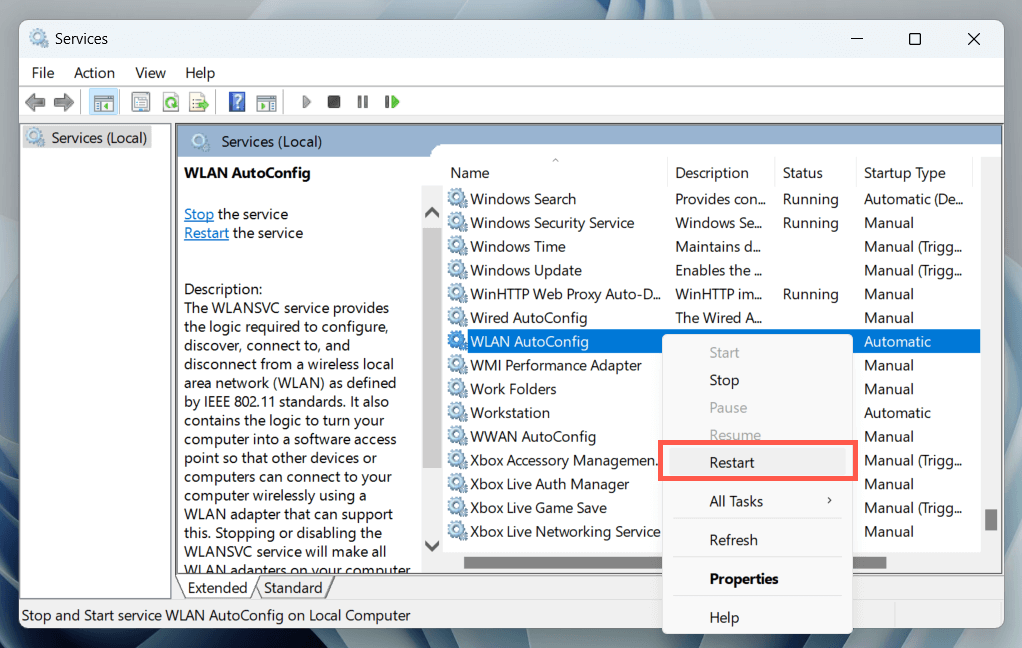Click the Refresh toolbar icon
The image size is (1022, 648).
[171, 102]
